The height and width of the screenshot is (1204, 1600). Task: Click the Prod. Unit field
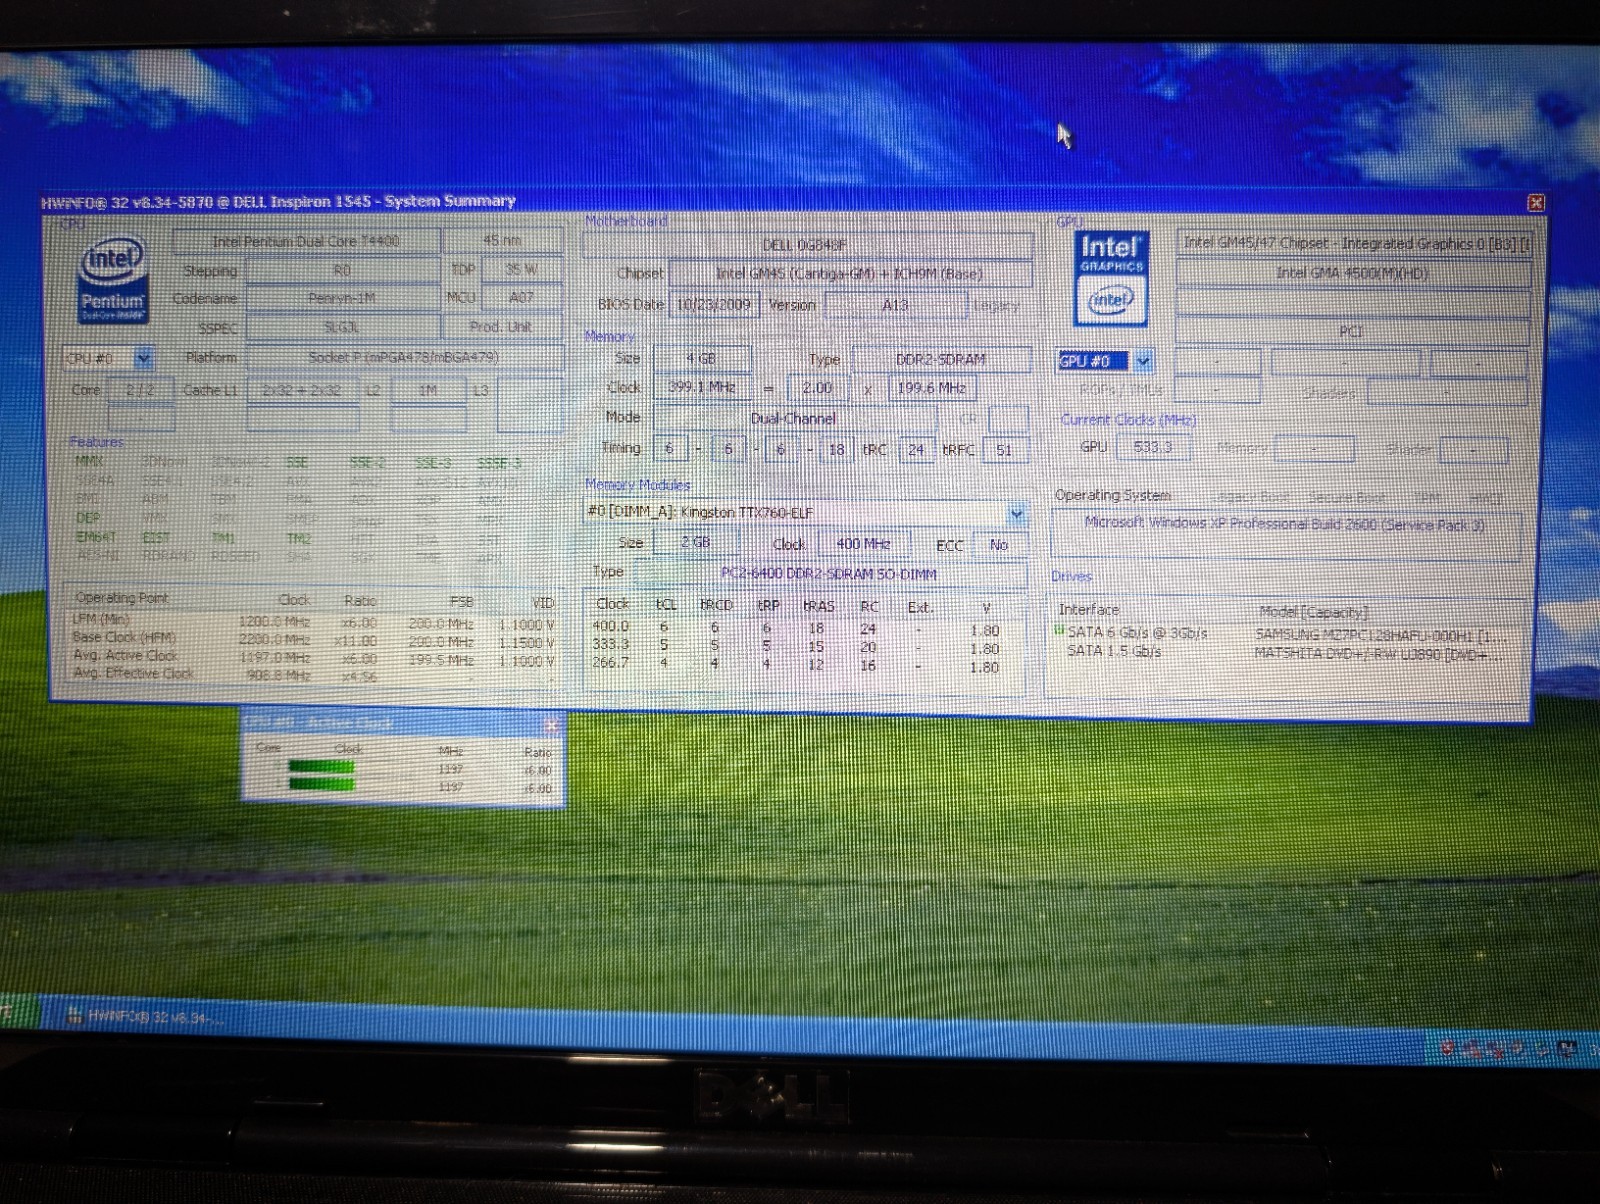pyautogui.click(x=502, y=326)
